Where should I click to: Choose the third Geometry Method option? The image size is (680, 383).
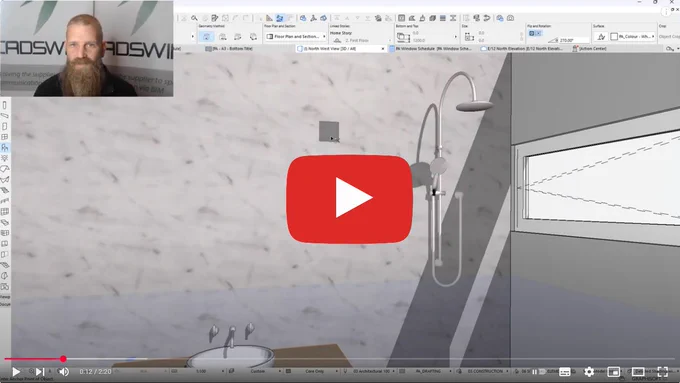coord(238,37)
